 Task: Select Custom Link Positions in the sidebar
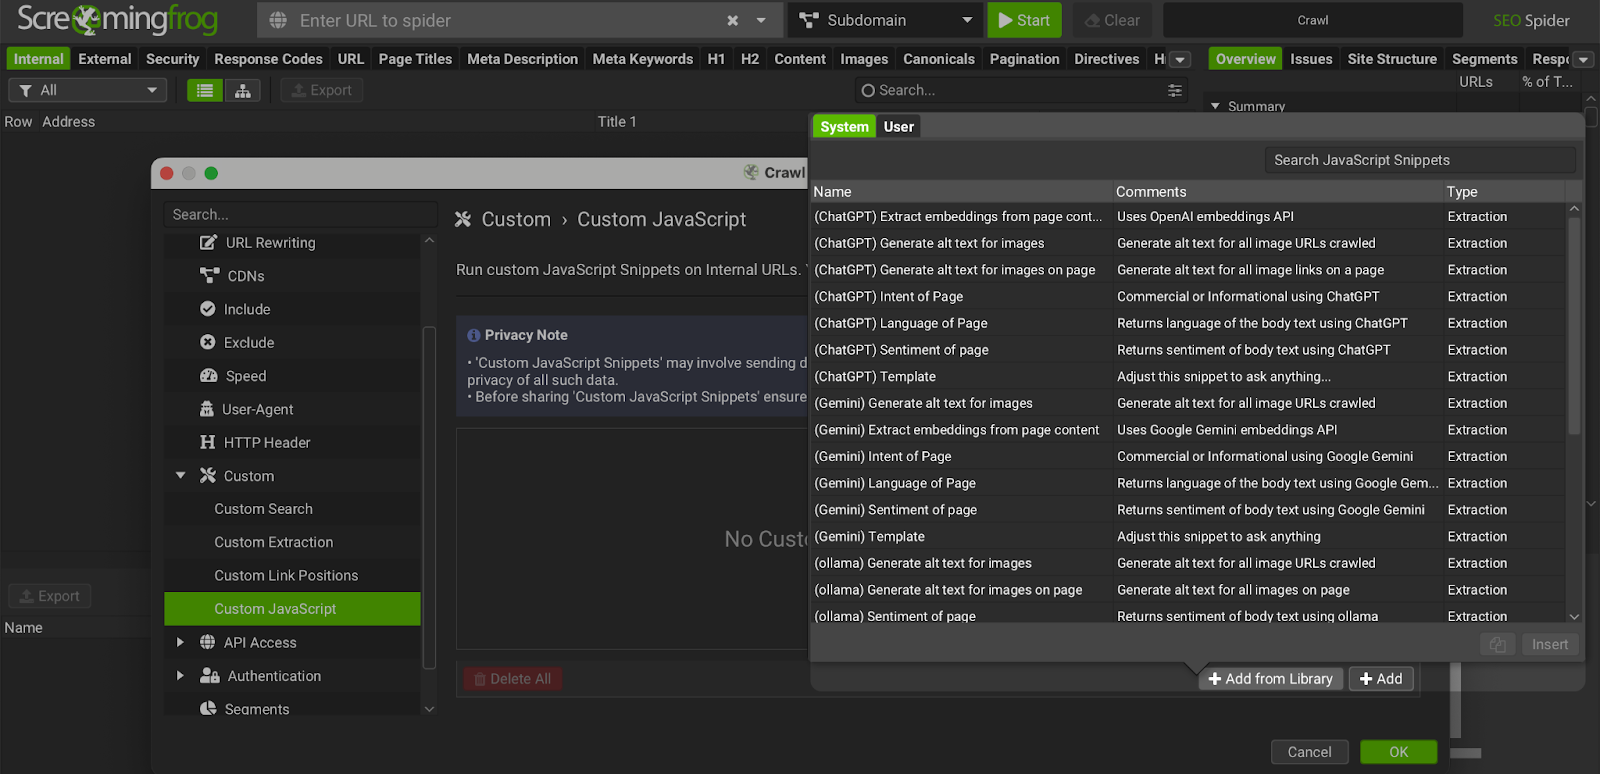292,575
